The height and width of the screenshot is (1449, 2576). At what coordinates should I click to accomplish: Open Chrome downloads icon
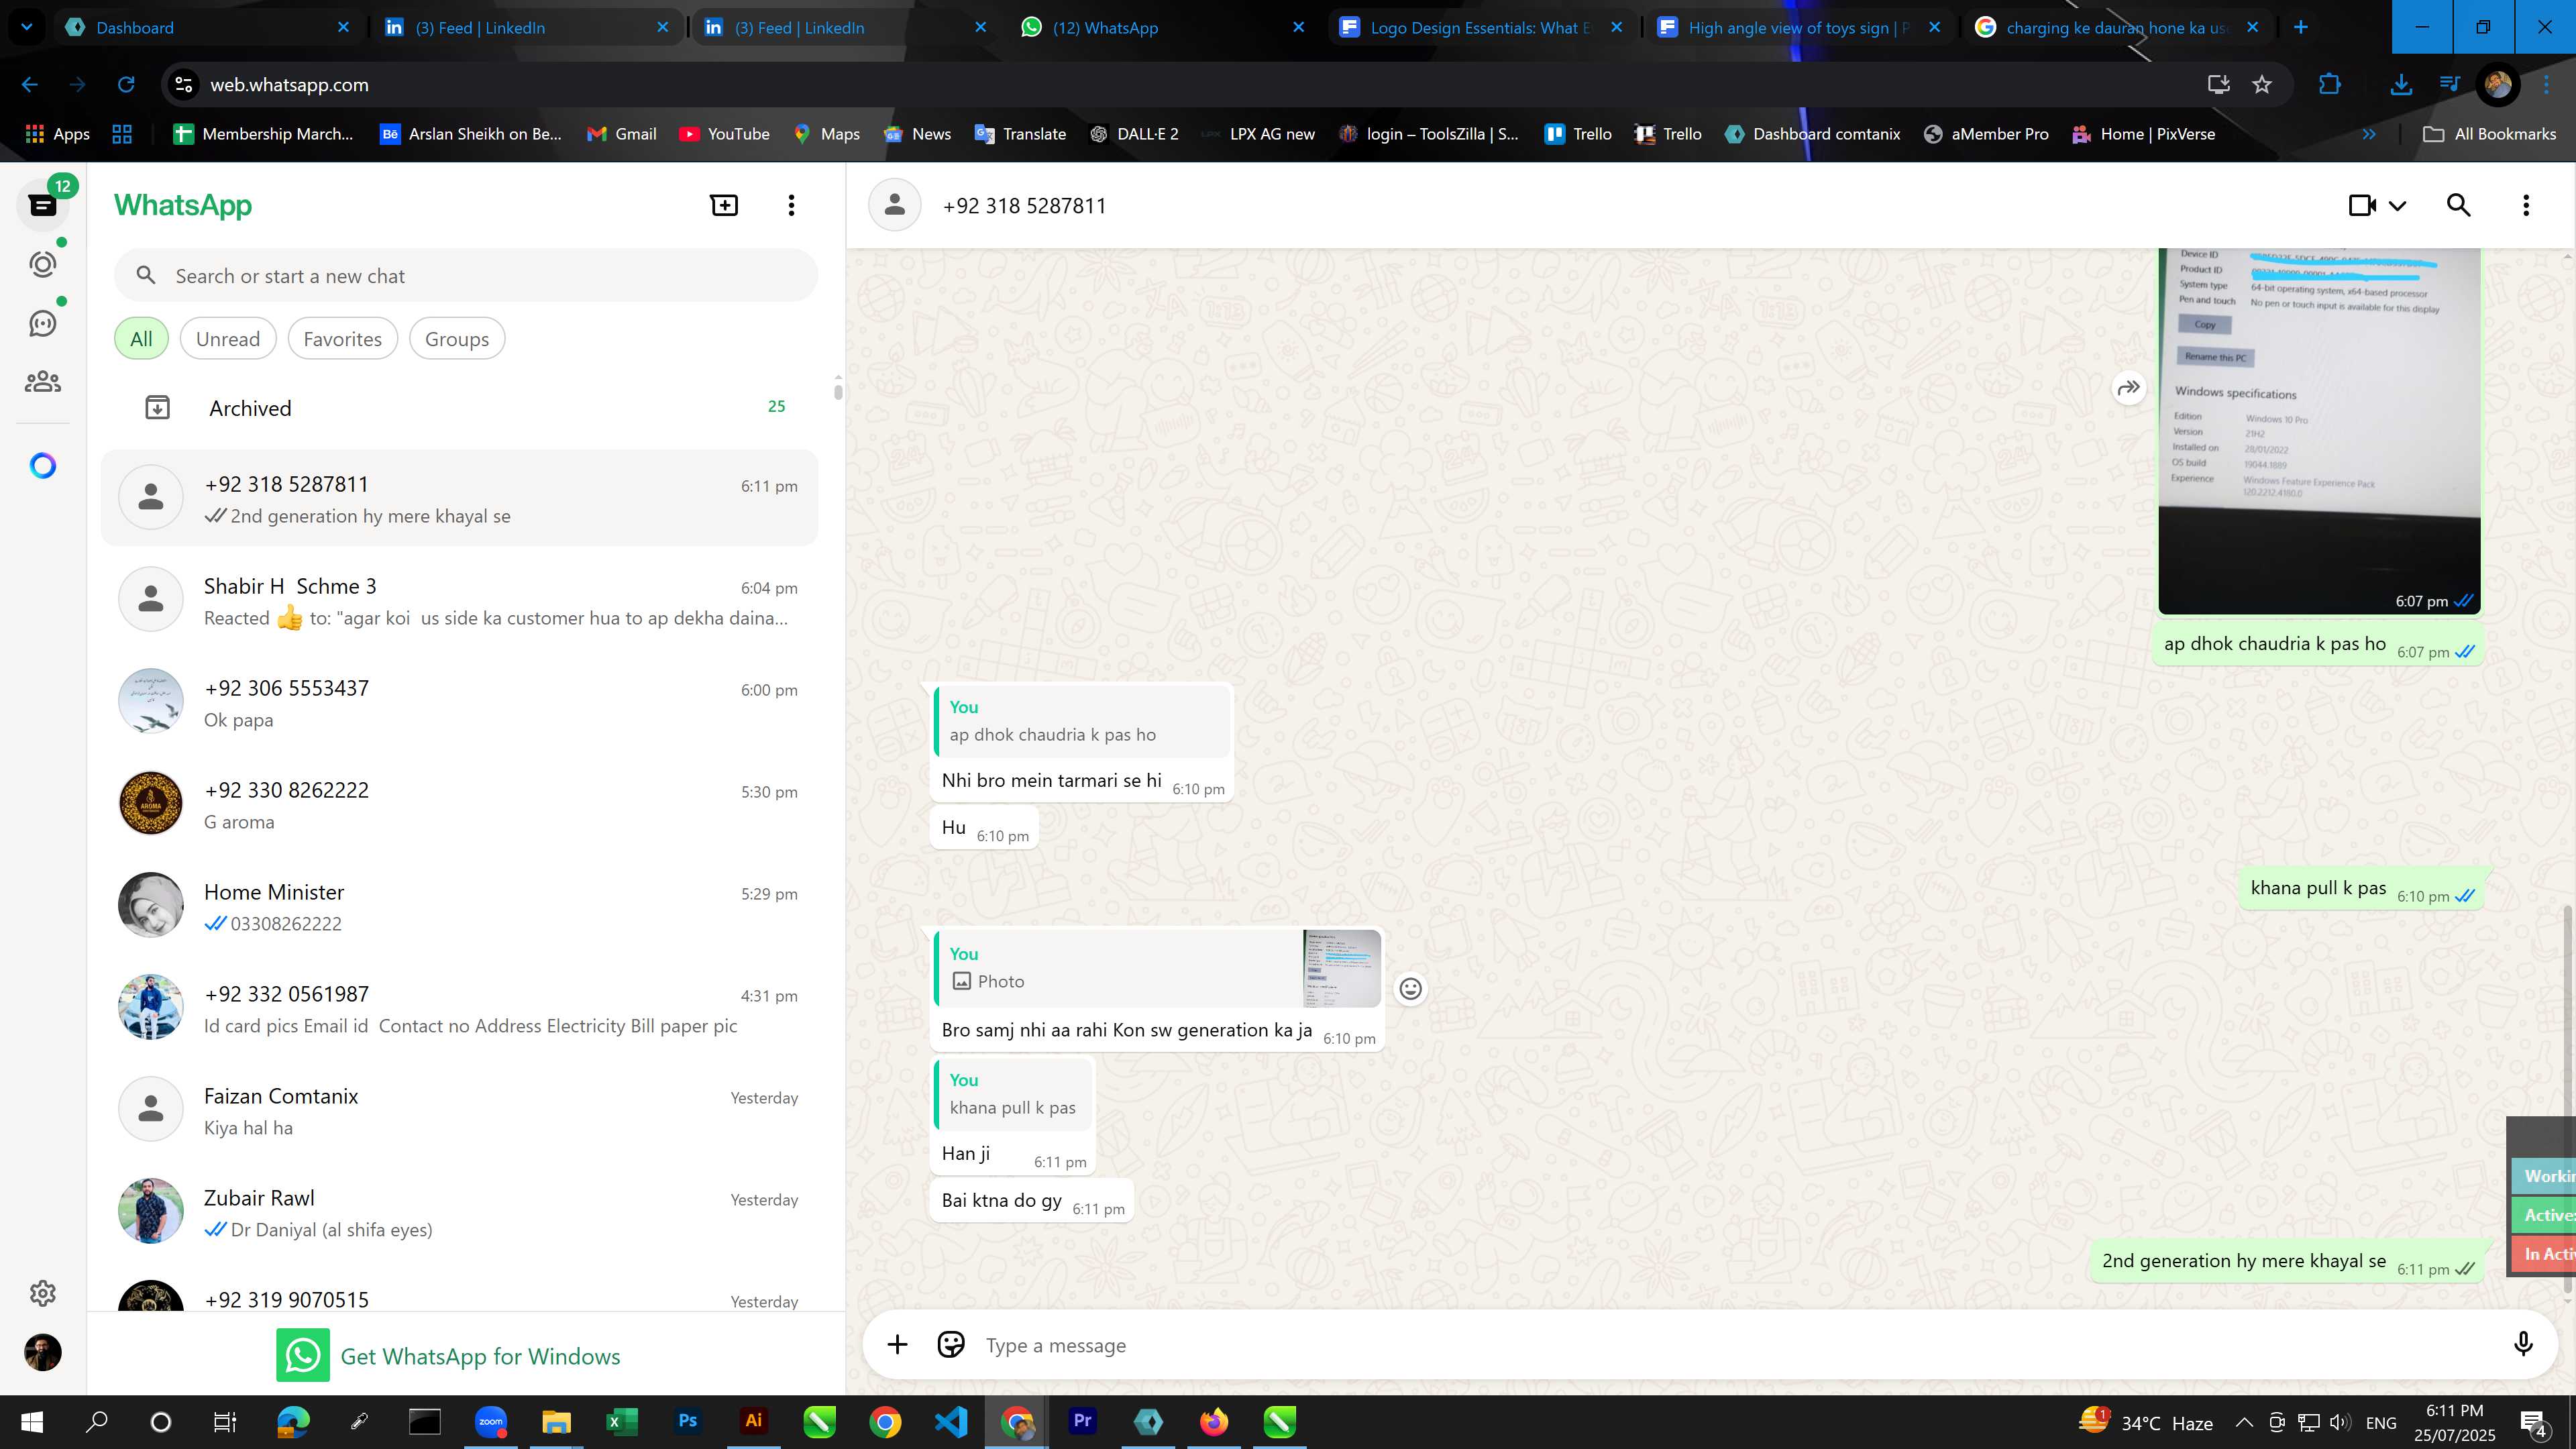pos(2400,85)
